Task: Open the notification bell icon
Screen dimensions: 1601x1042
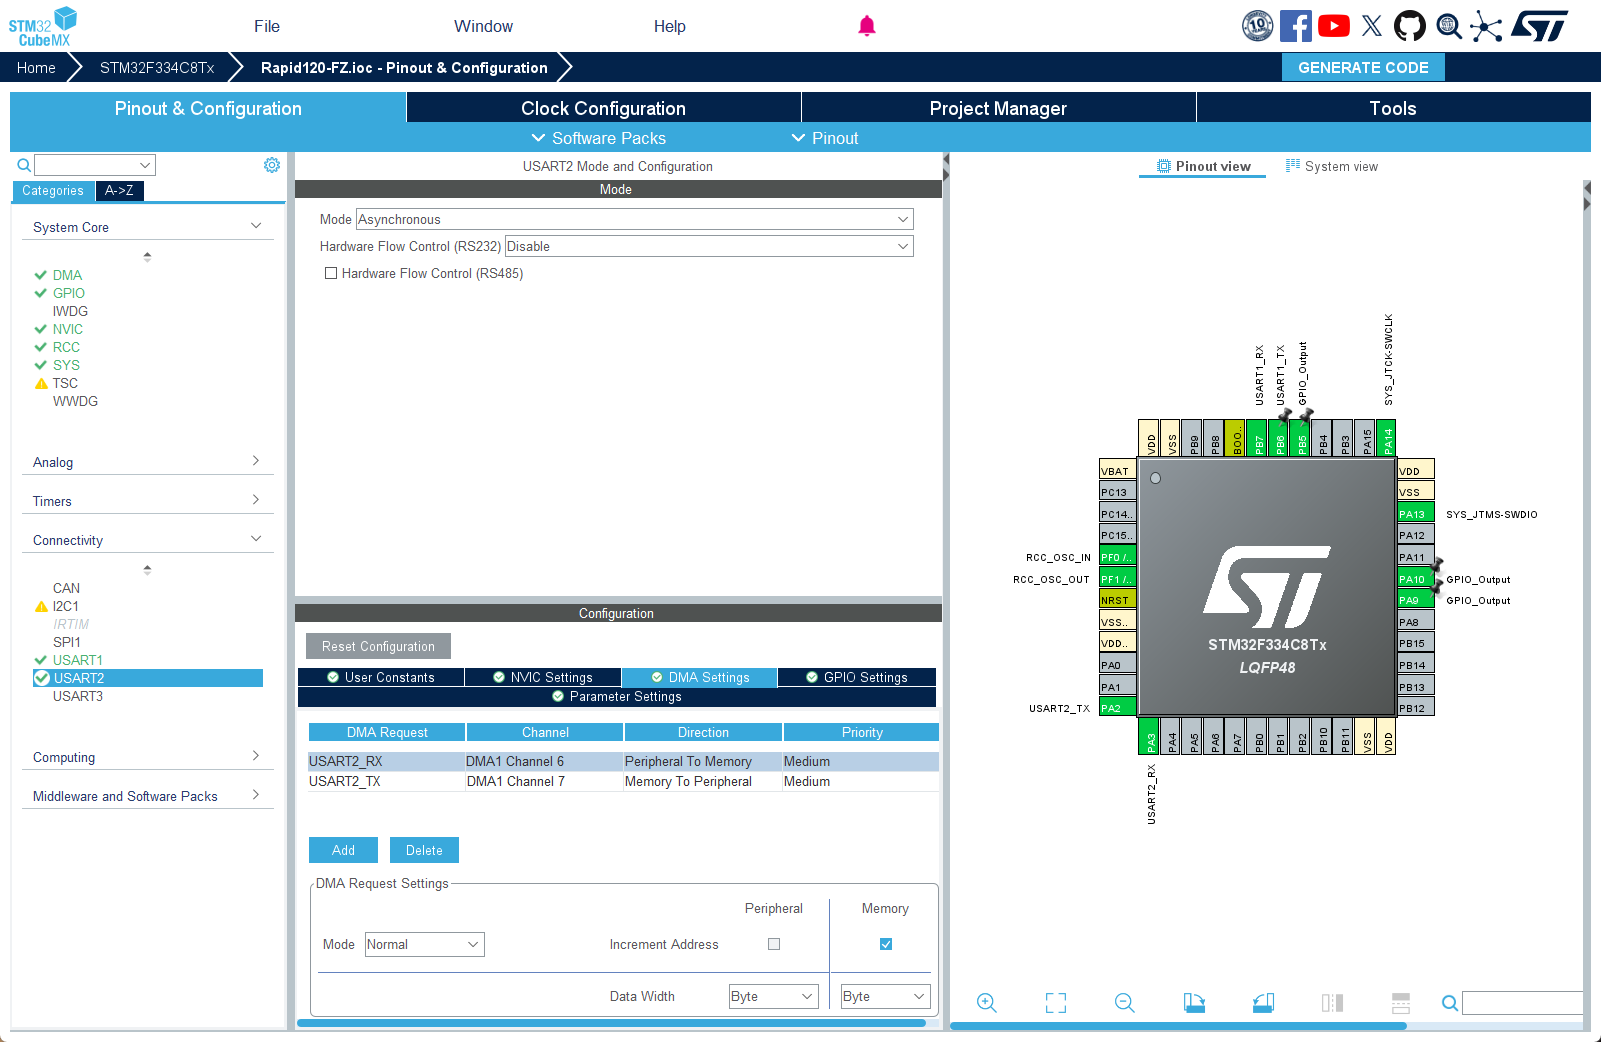Action: [867, 26]
